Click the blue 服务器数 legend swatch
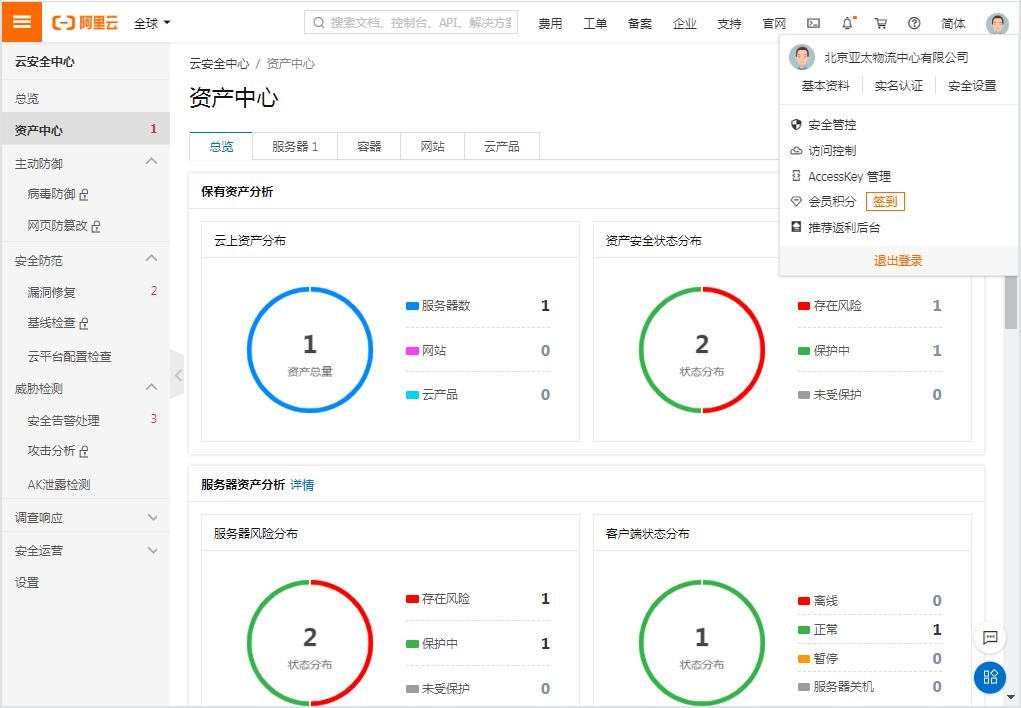The height and width of the screenshot is (708, 1021). coord(412,305)
